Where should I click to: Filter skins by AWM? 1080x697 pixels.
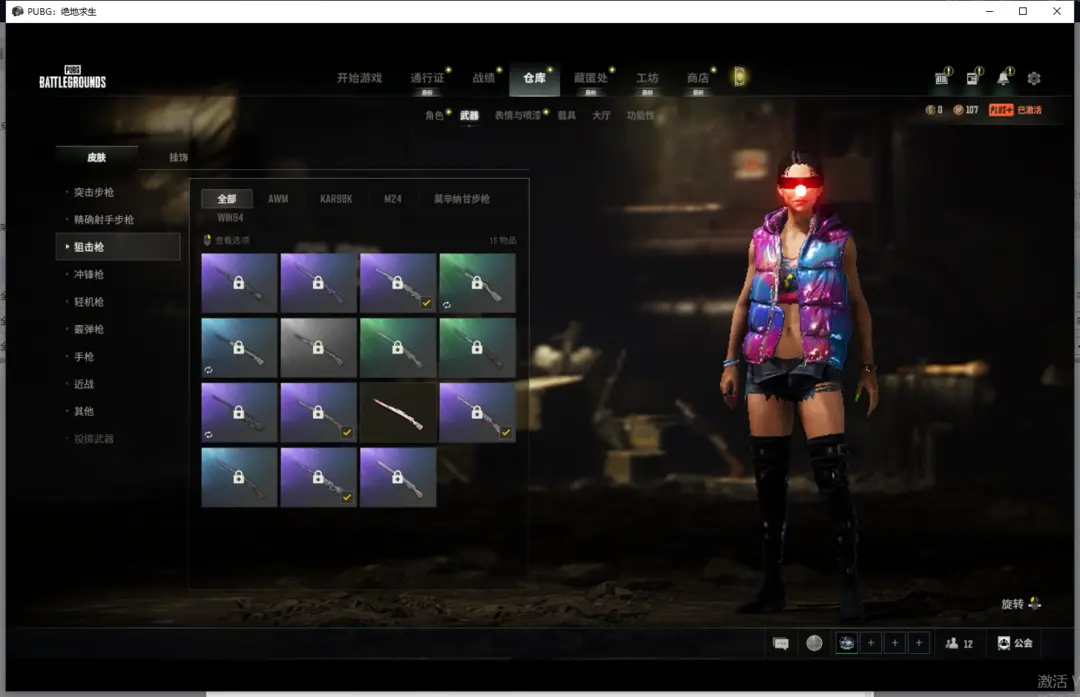pyautogui.click(x=278, y=198)
